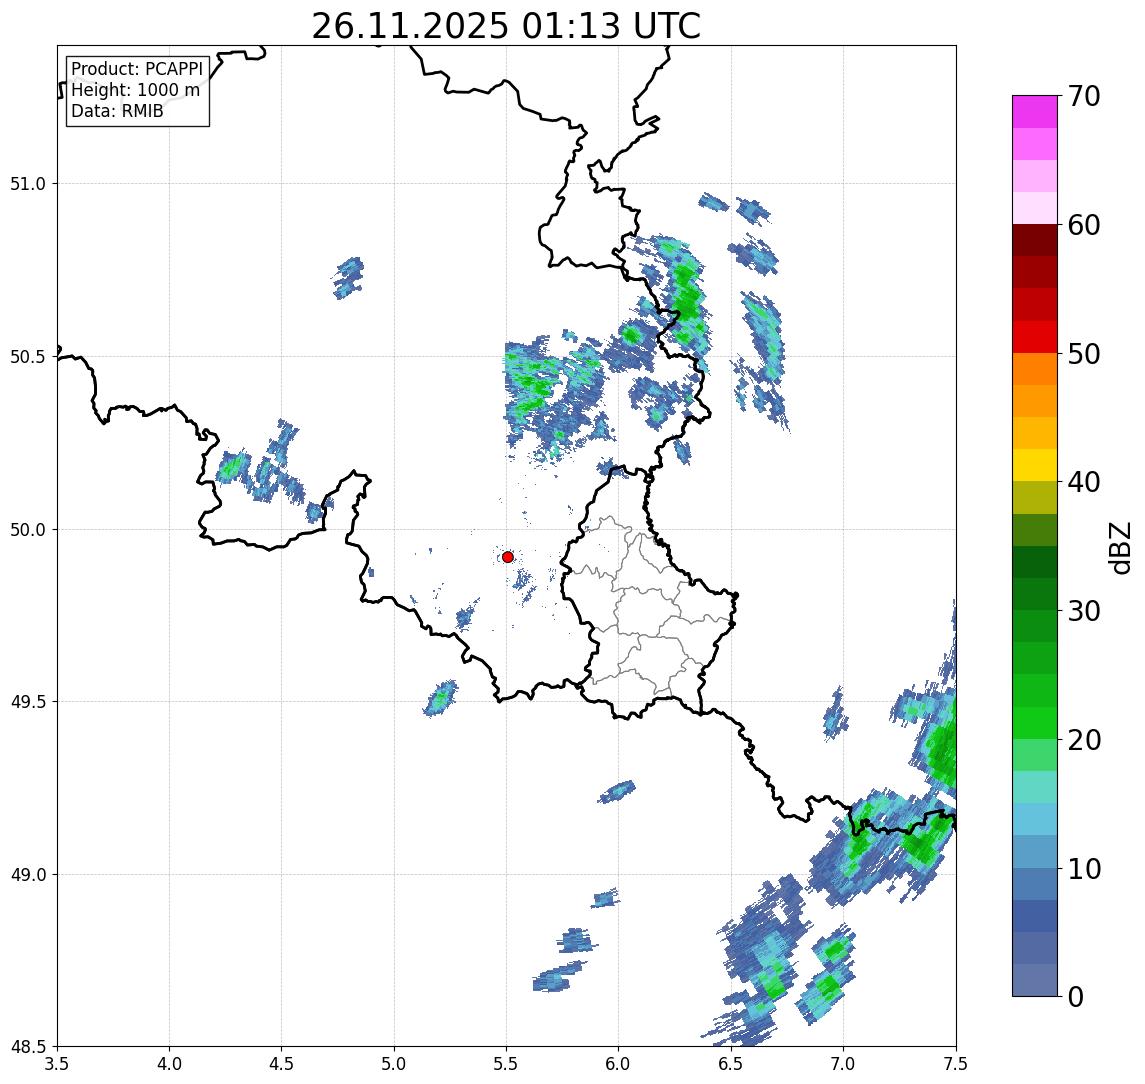Click the colorbar label 70
Screen dimensions: 1145x1084
[1083, 96]
